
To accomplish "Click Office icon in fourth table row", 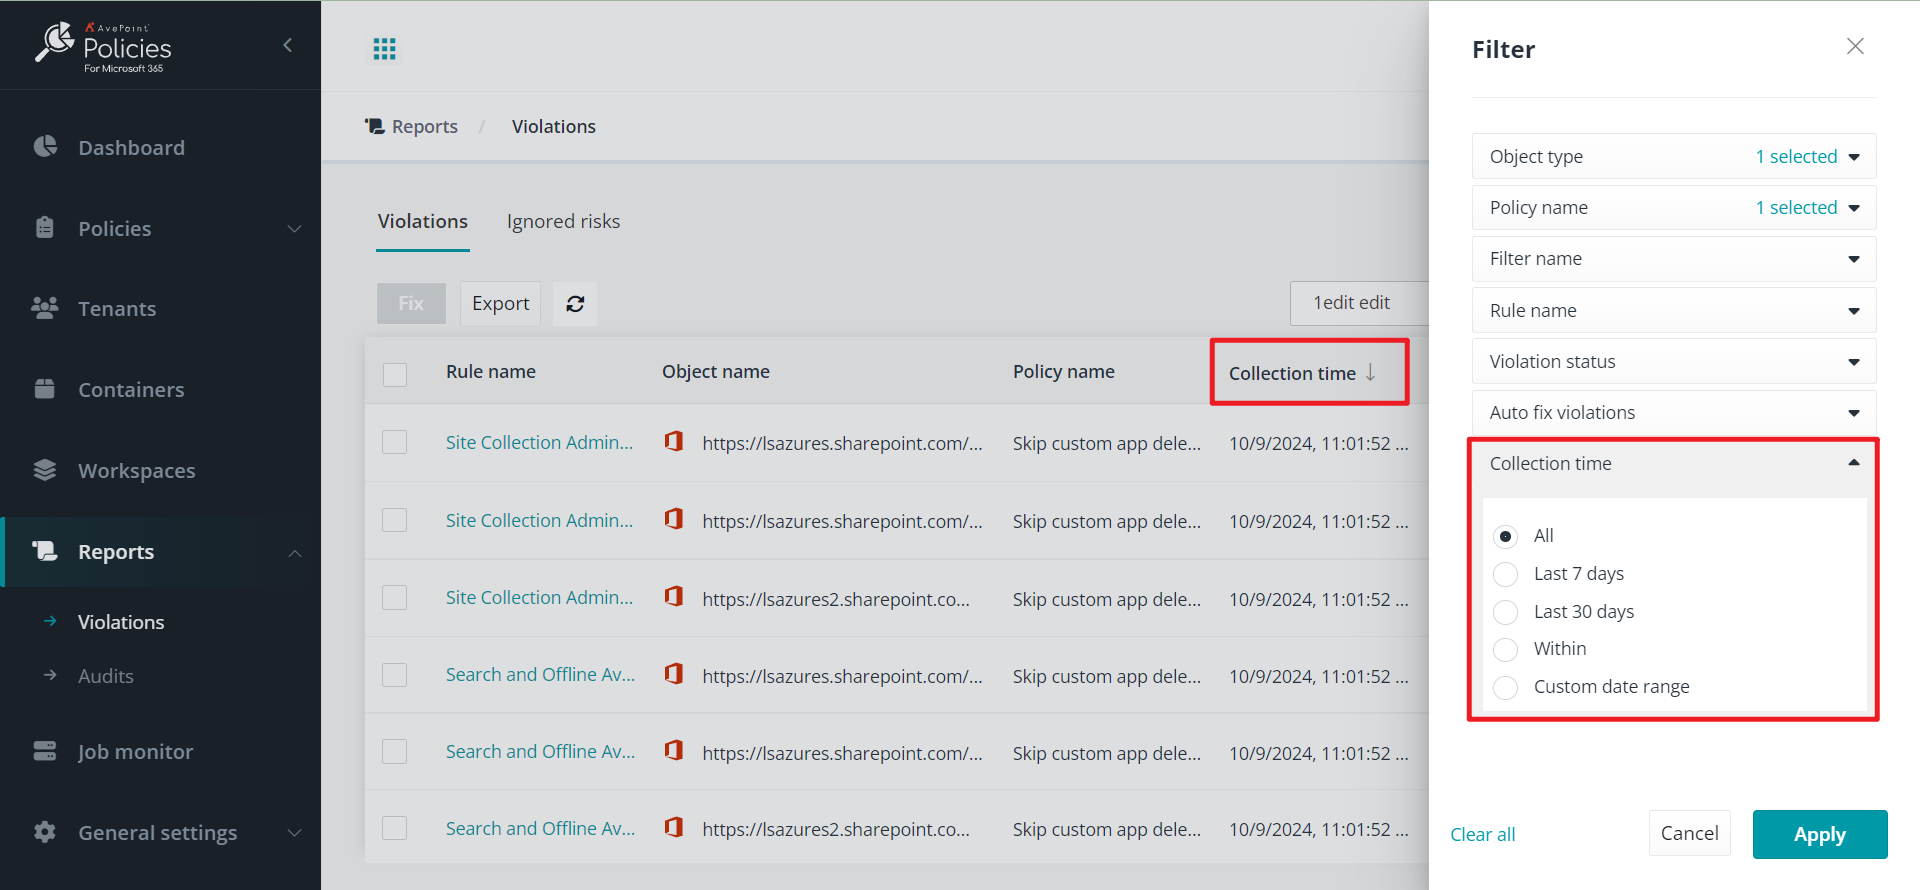I will (x=674, y=674).
